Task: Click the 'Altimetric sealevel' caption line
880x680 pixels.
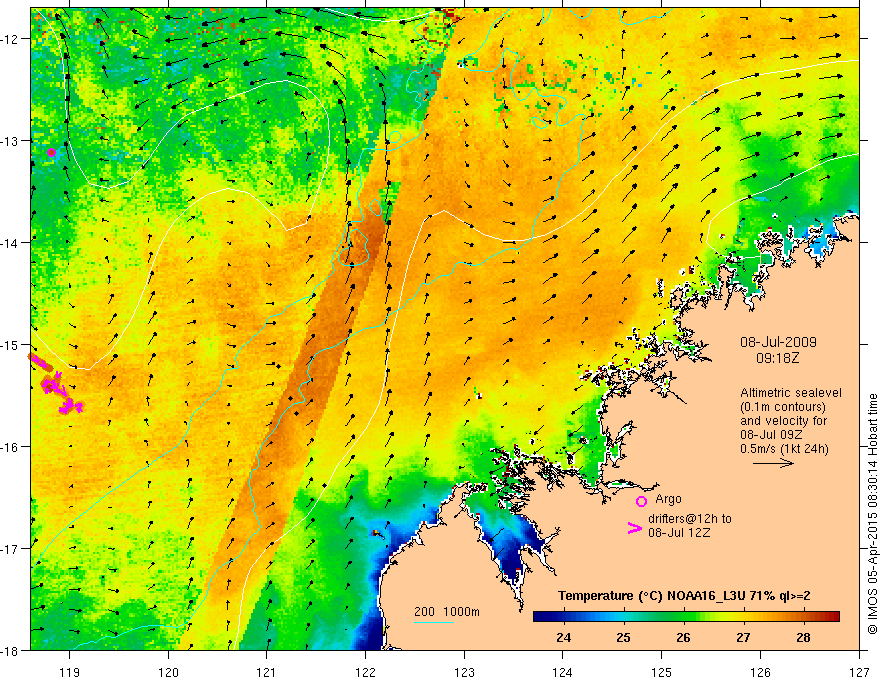Action: pos(791,393)
